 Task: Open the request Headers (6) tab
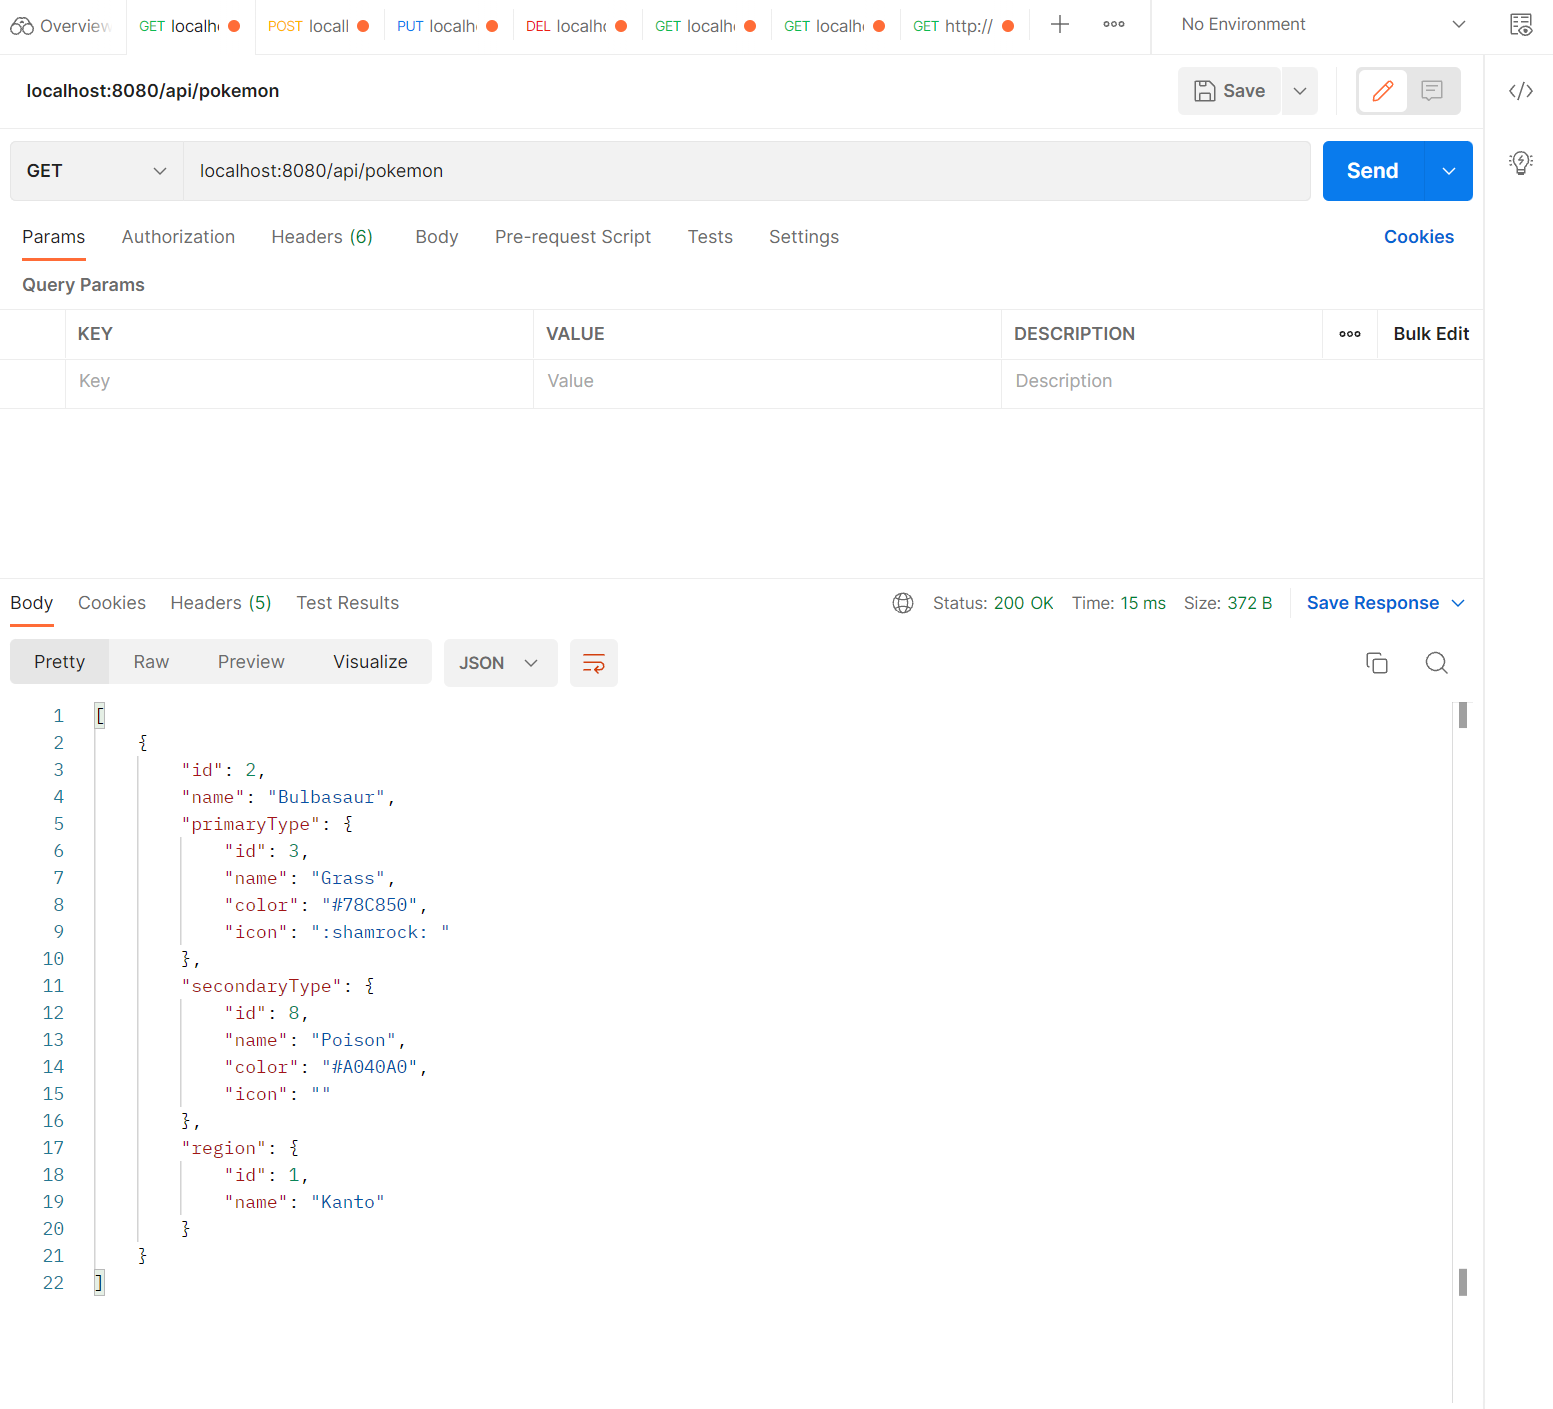tap(322, 237)
